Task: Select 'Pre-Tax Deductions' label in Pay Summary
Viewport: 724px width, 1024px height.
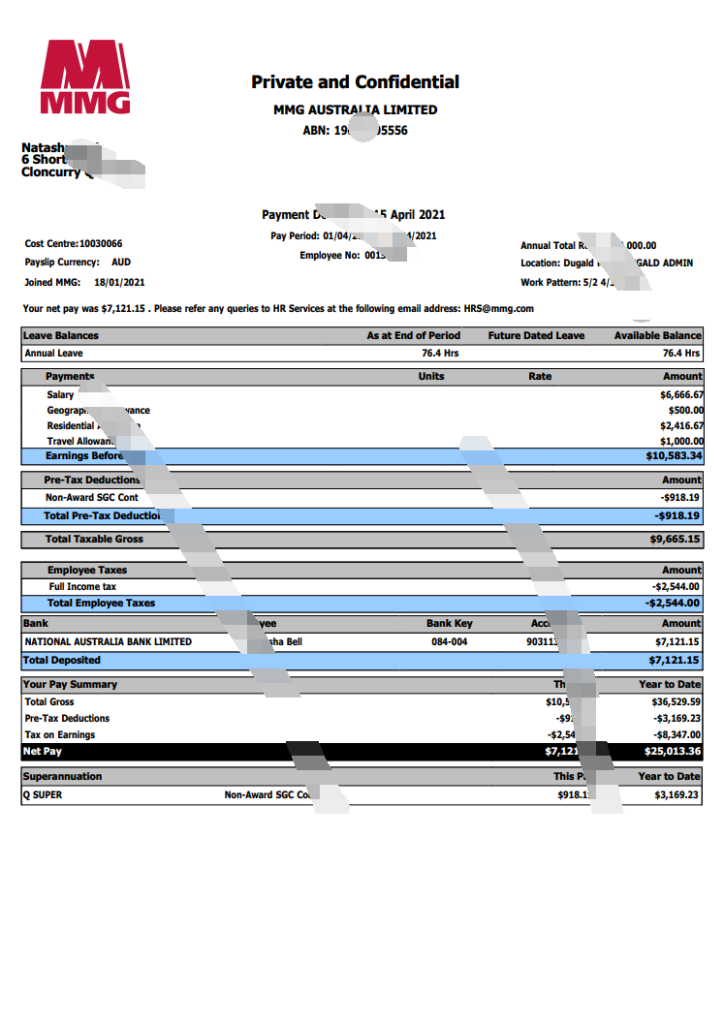Action: (67, 718)
